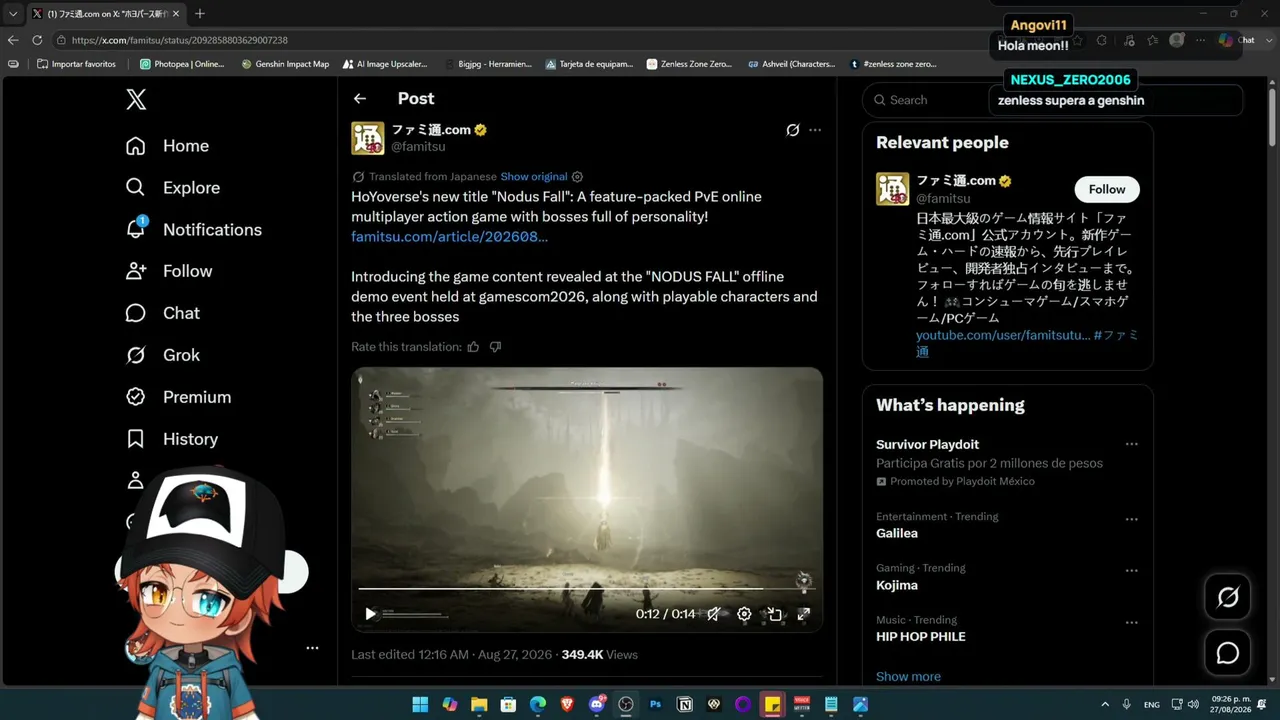Click Show more under What's happening
Viewport: 1280px width, 720px height.
[908, 677]
